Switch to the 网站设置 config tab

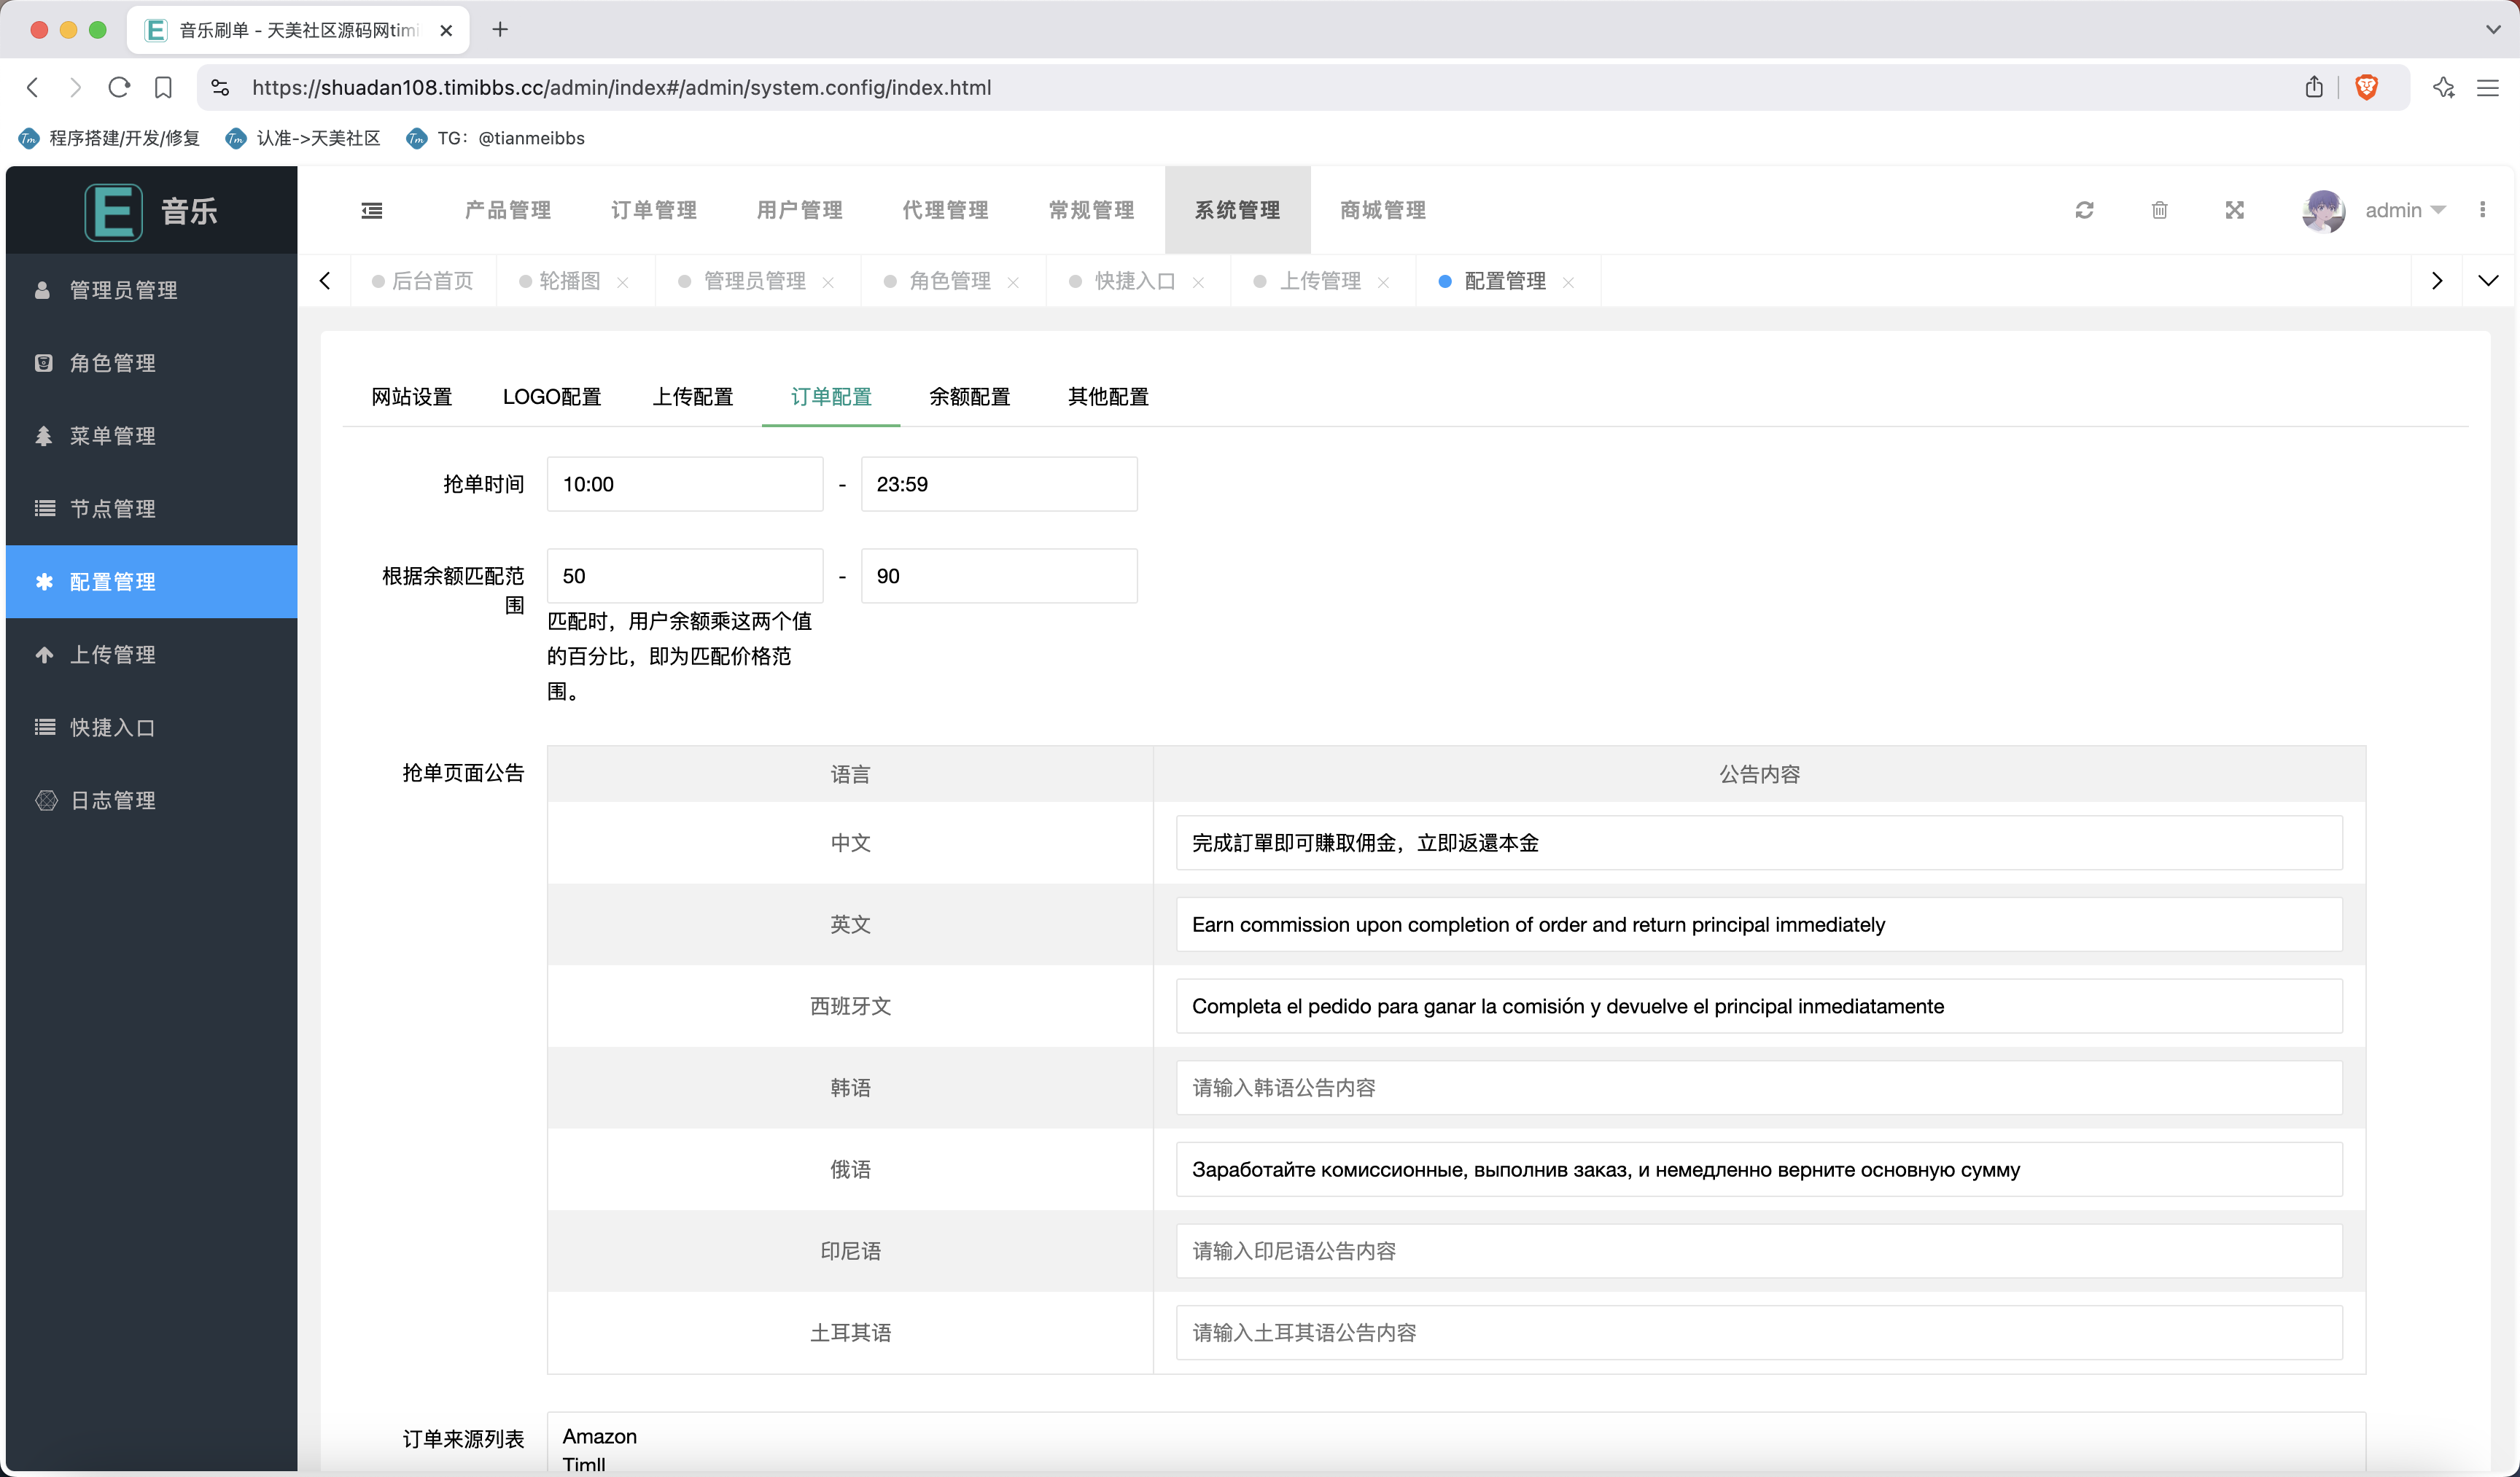point(412,397)
